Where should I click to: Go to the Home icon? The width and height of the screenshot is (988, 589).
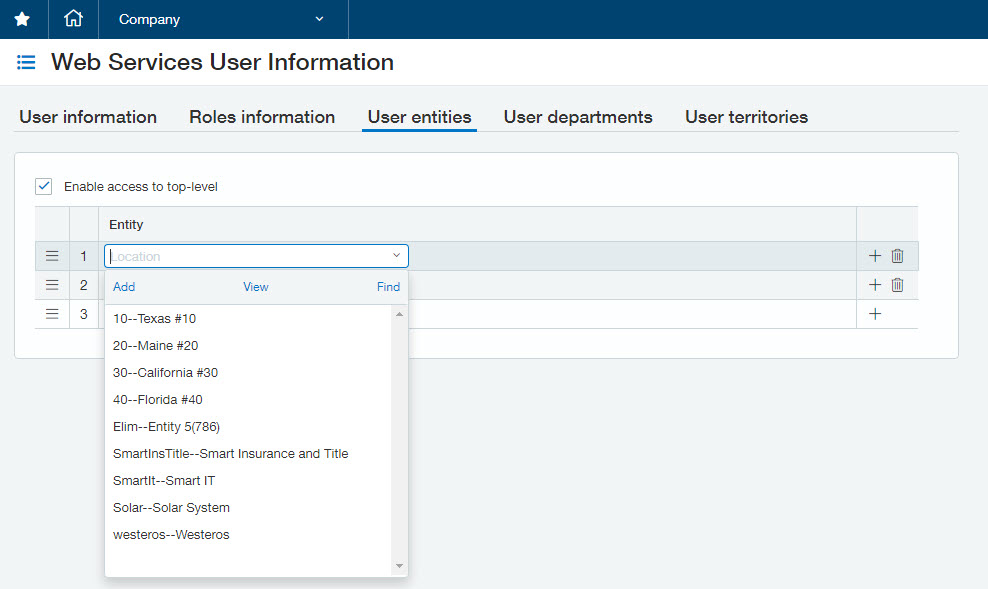[73, 19]
